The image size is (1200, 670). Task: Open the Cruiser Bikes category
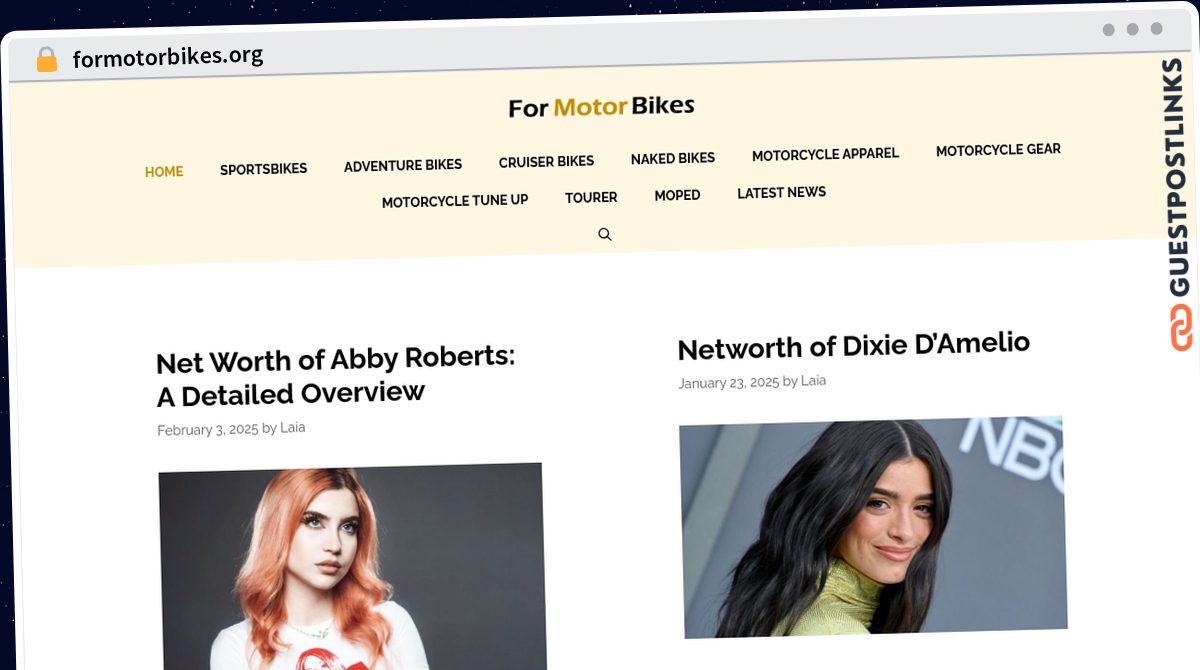pos(546,162)
